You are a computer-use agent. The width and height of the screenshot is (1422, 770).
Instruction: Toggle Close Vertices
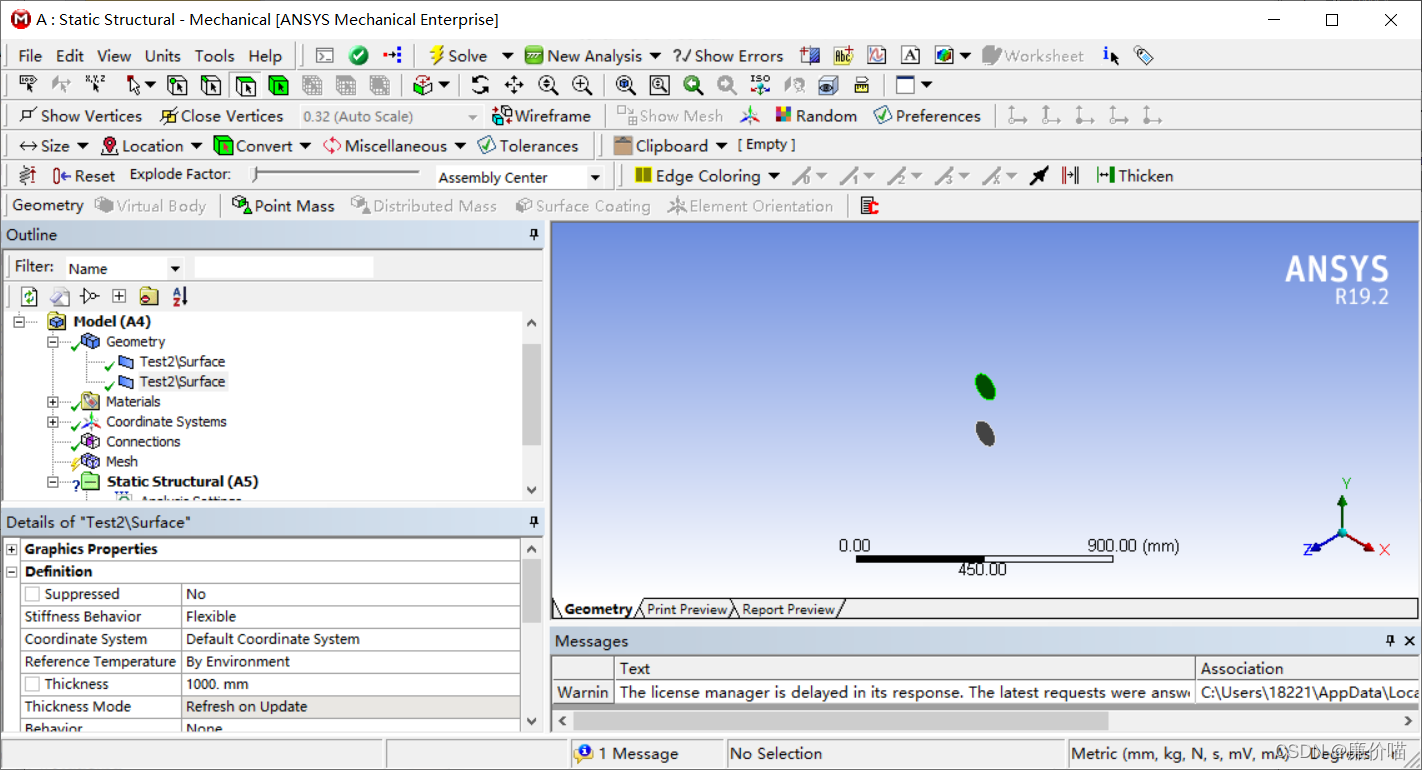pyautogui.click(x=221, y=116)
